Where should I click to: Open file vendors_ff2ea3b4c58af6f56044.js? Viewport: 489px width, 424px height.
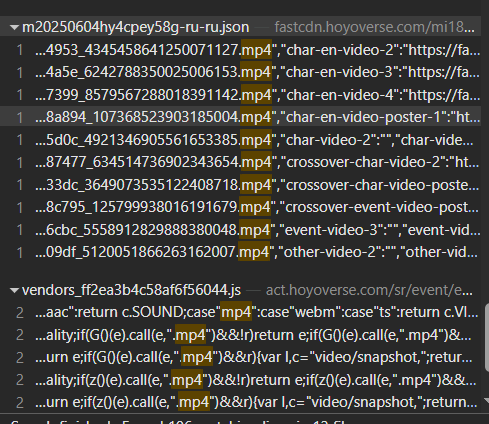tap(131, 290)
